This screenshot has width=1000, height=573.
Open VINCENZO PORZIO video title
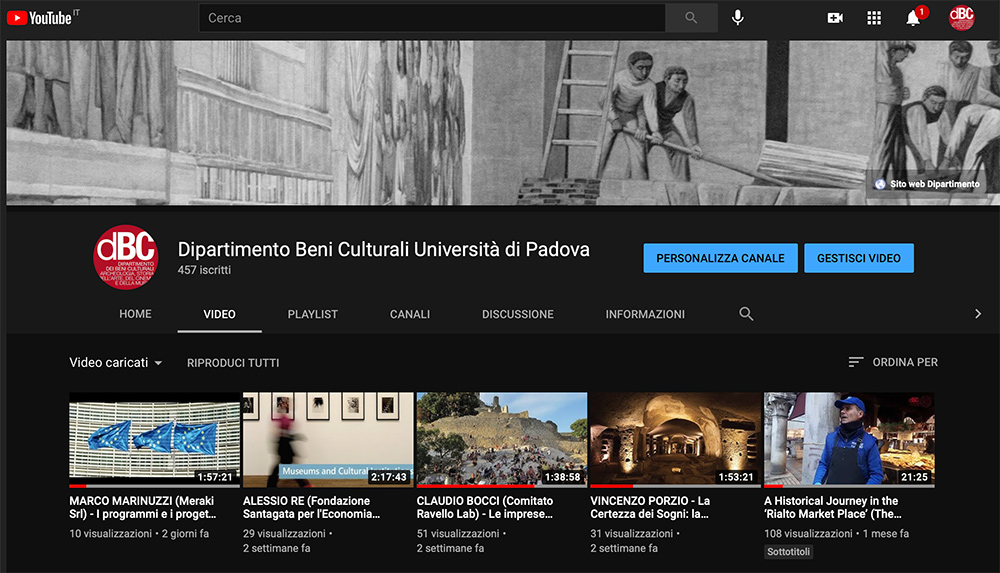[650, 507]
